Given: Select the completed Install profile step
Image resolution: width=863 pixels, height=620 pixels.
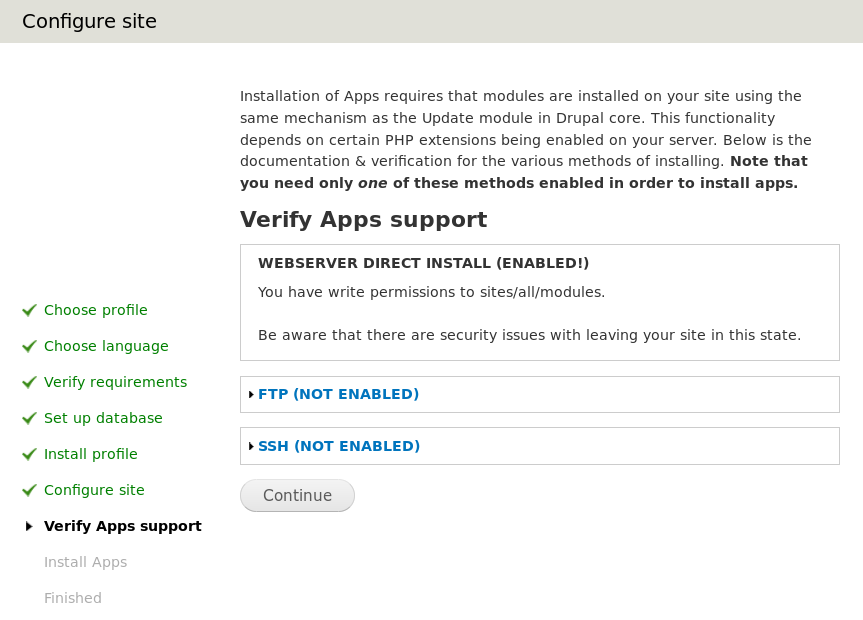Looking at the screenshot, I should [90, 454].
